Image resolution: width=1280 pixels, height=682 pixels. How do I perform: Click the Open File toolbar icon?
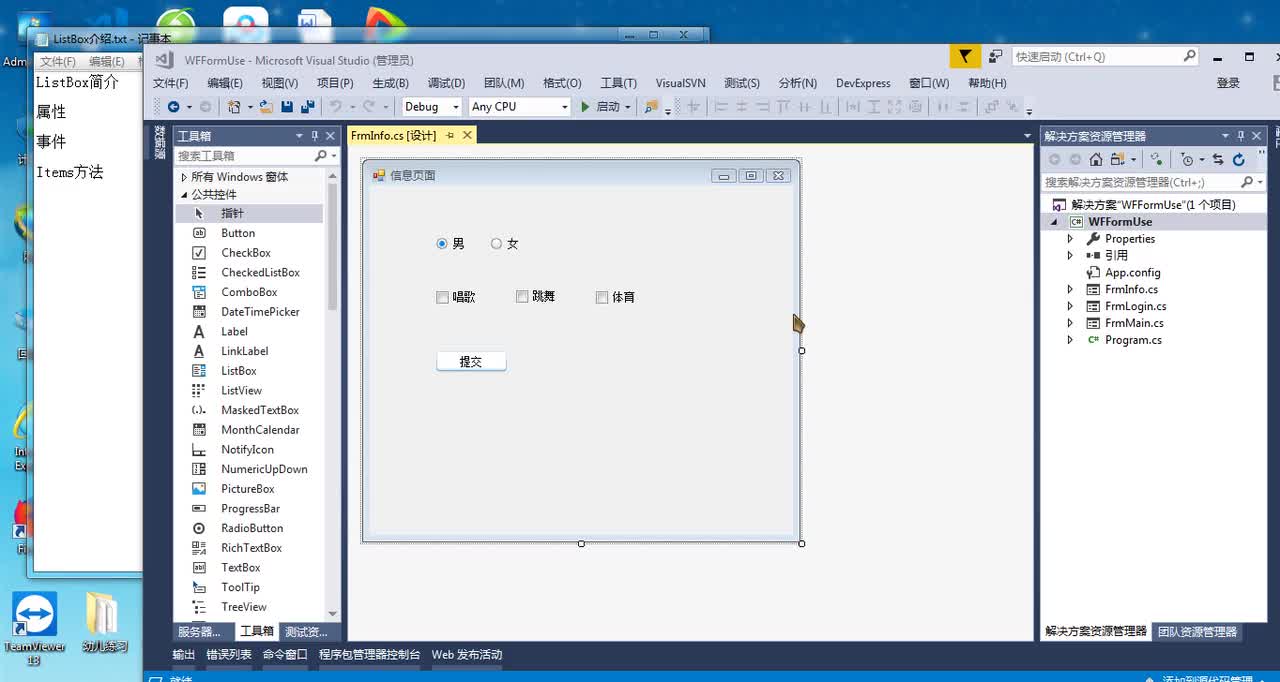click(266, 107)
